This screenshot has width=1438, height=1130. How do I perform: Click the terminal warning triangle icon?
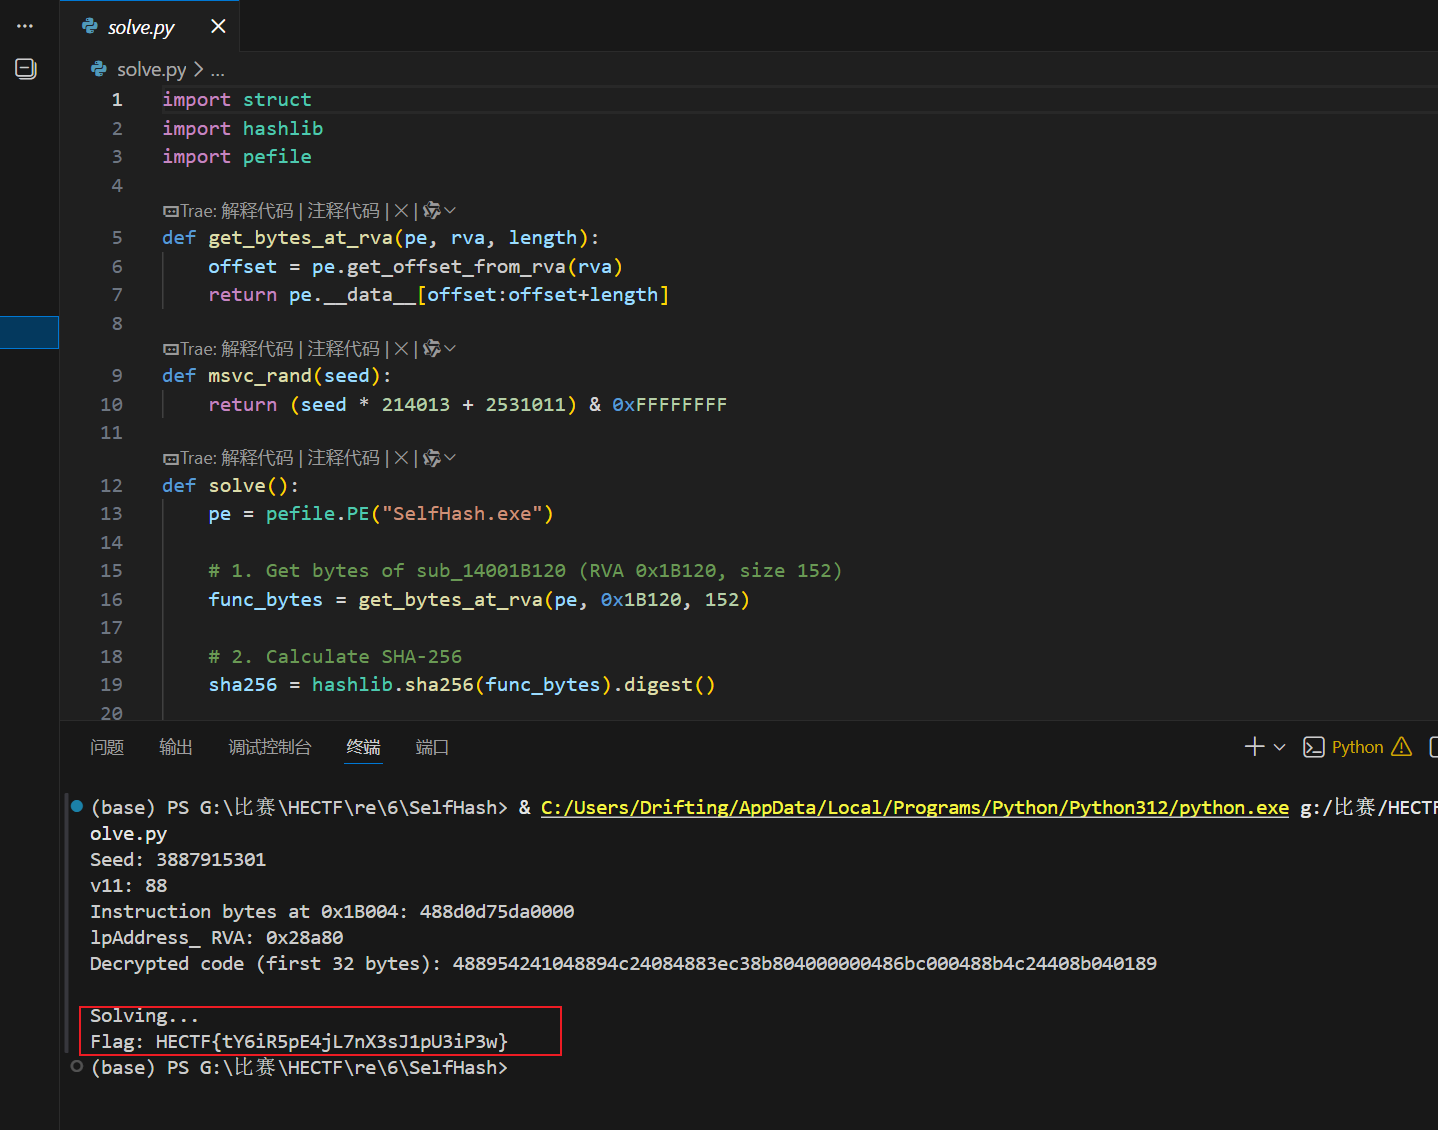point(1402,747)
